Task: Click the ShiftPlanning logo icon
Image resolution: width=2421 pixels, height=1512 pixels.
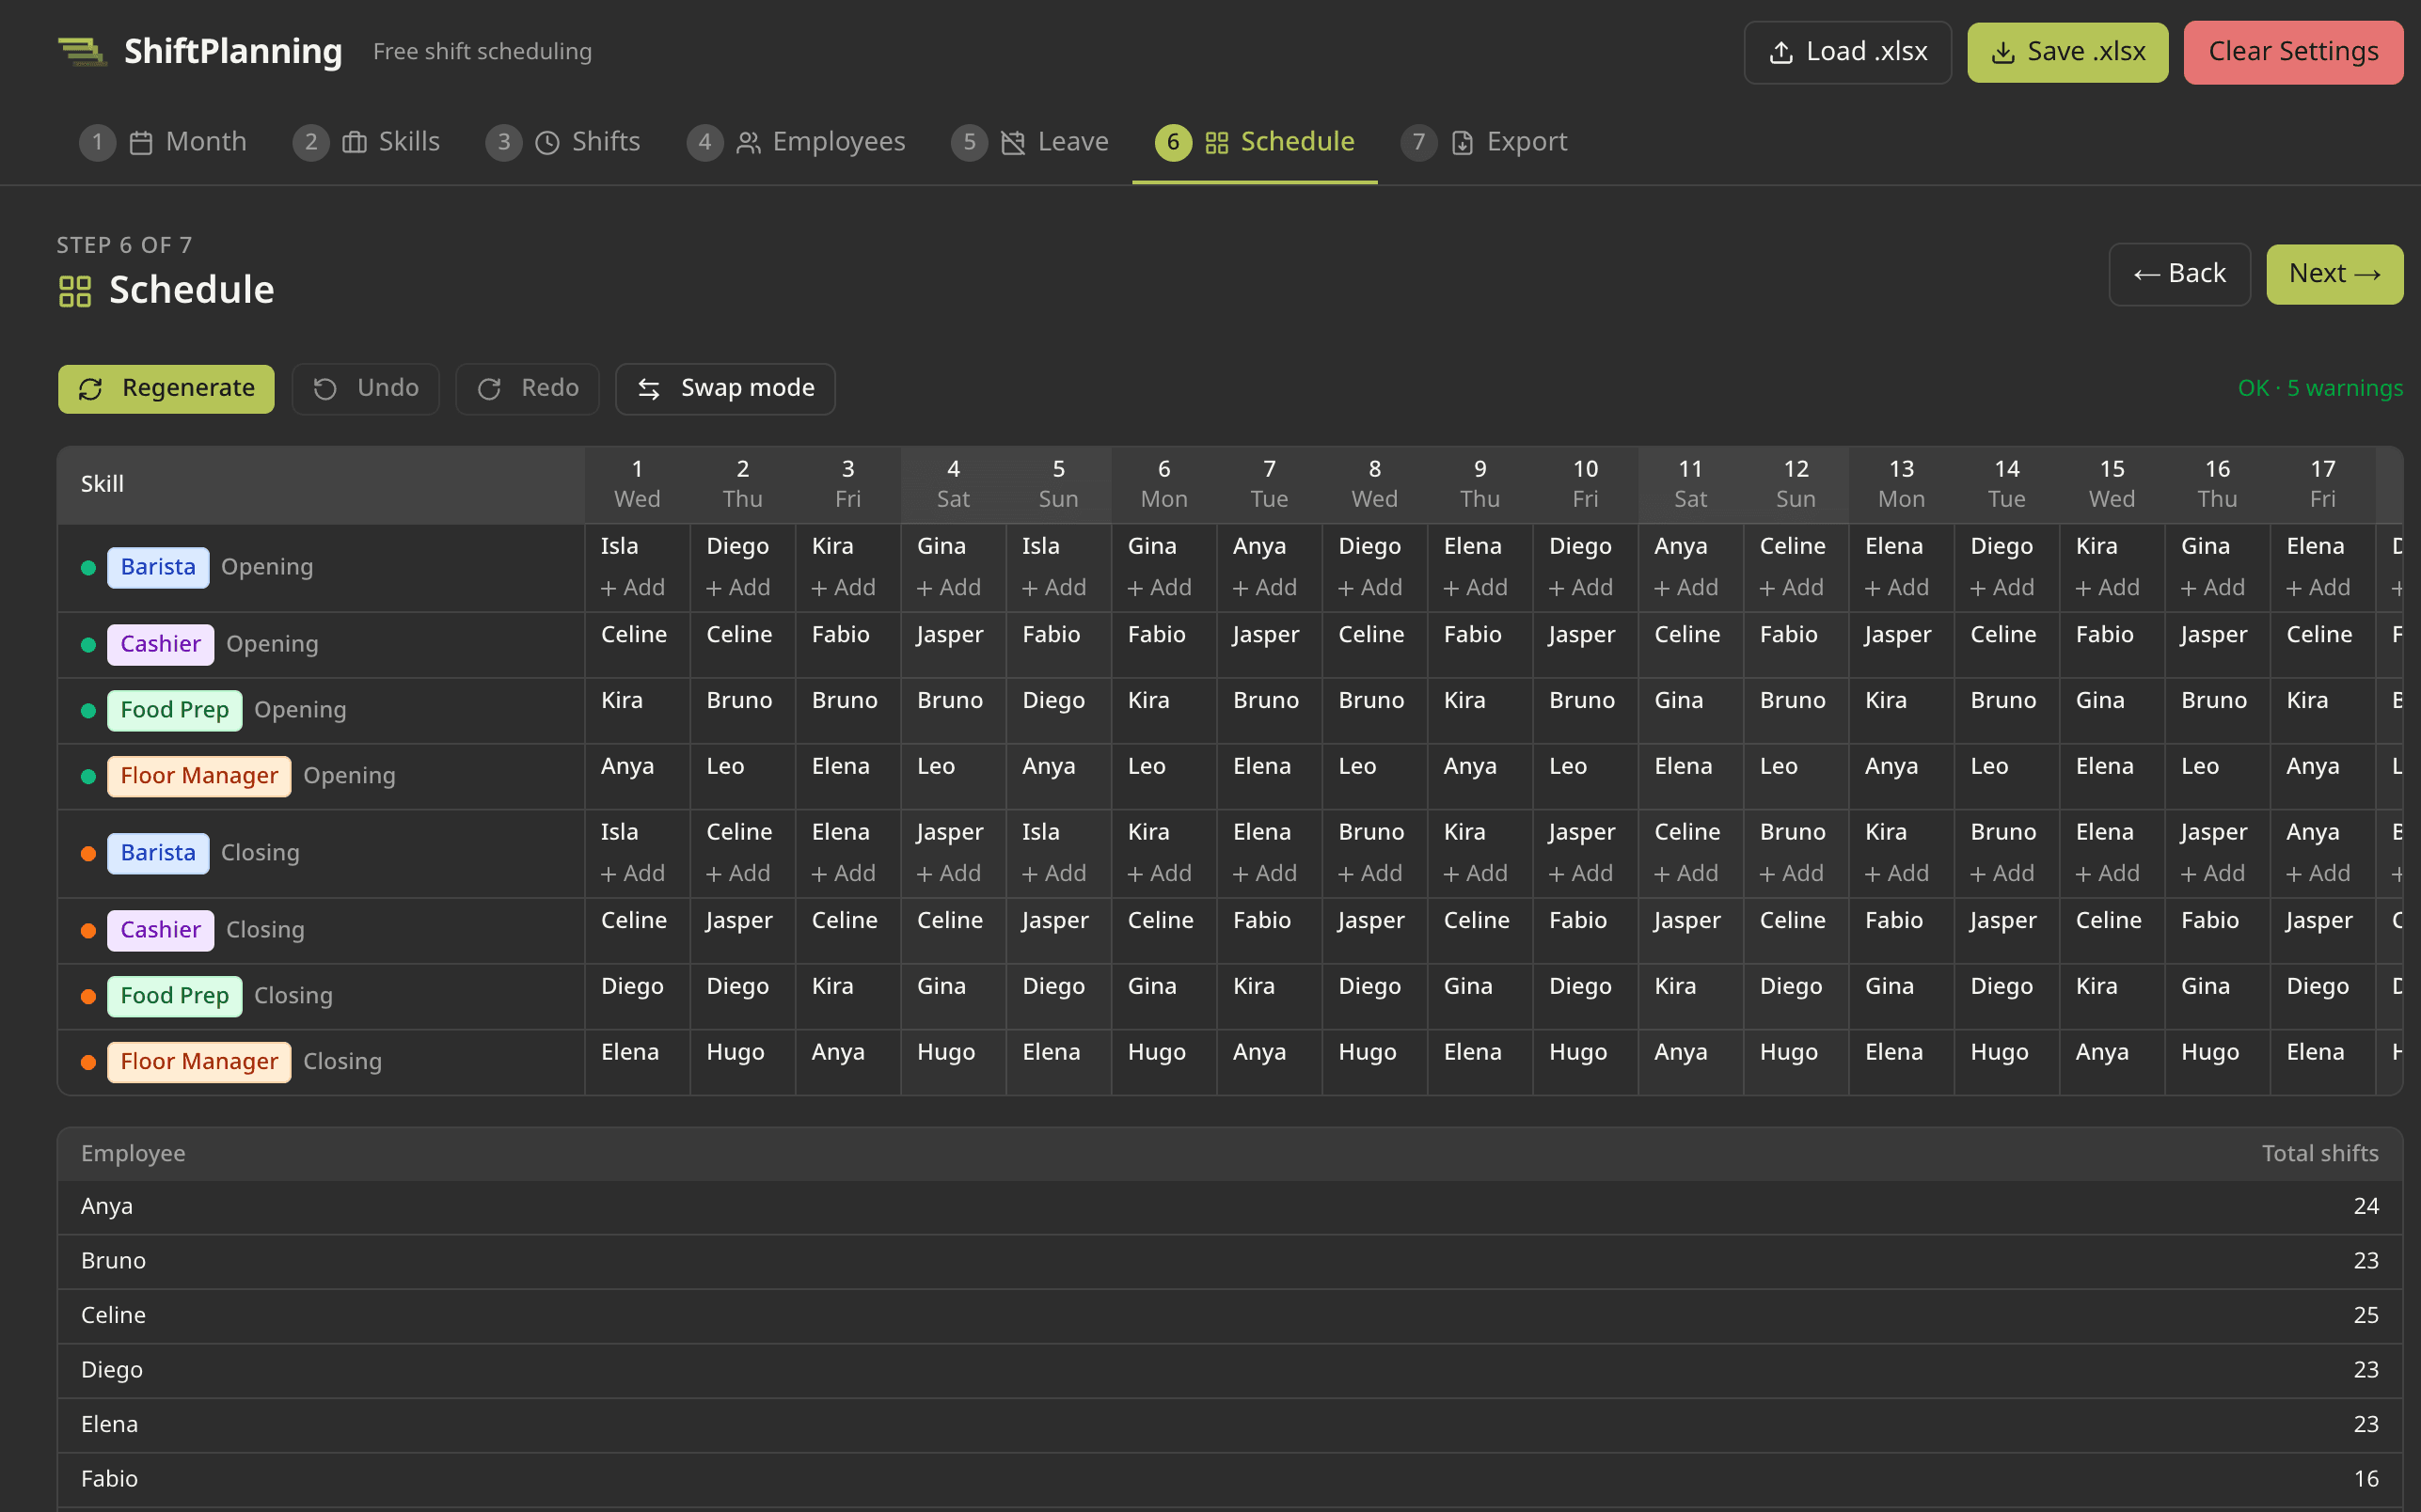Action: tap(83, 51)
